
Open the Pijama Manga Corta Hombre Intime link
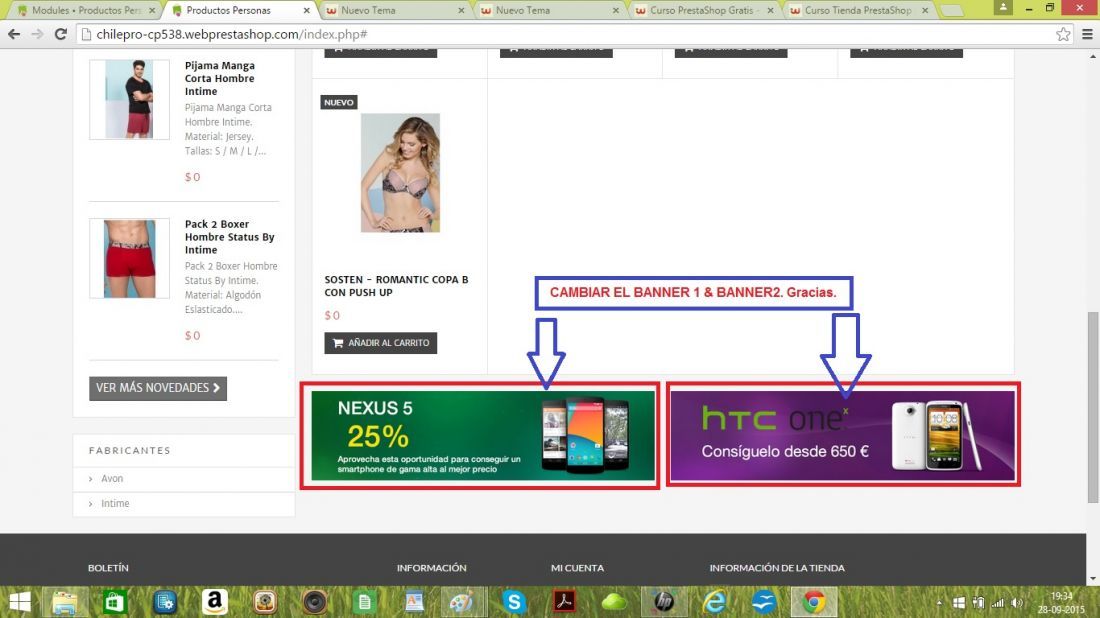click(220, 79)
